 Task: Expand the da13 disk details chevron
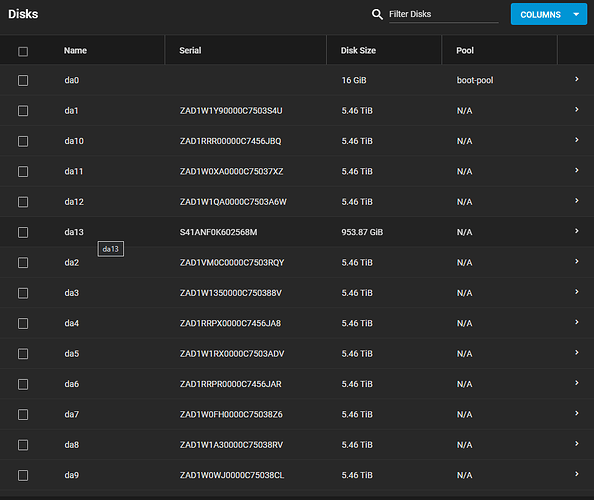coord(577,231)
